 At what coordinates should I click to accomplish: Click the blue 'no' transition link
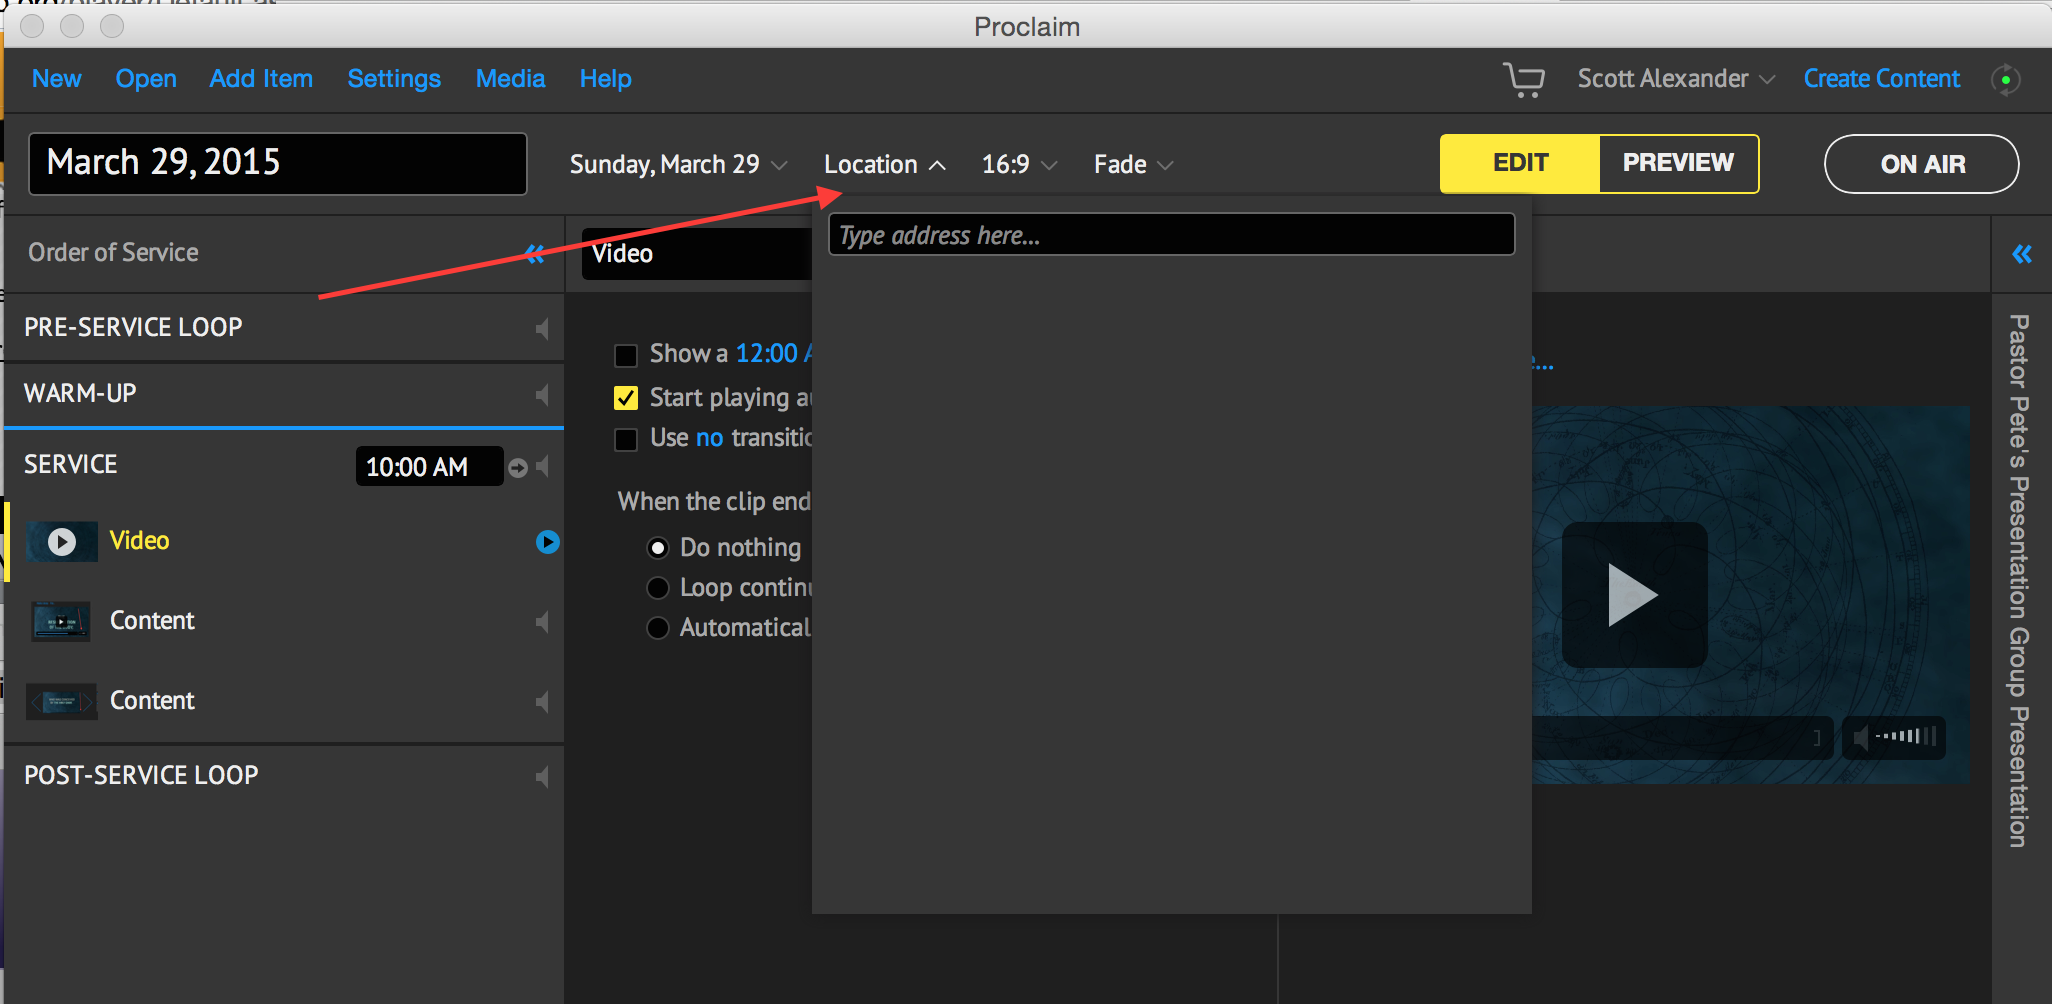coord(709,438)
